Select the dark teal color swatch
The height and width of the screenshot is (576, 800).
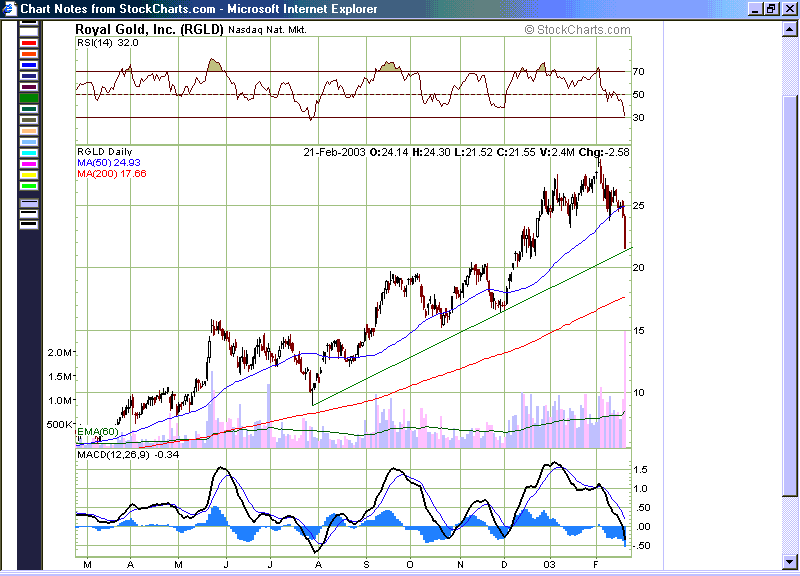29,109
